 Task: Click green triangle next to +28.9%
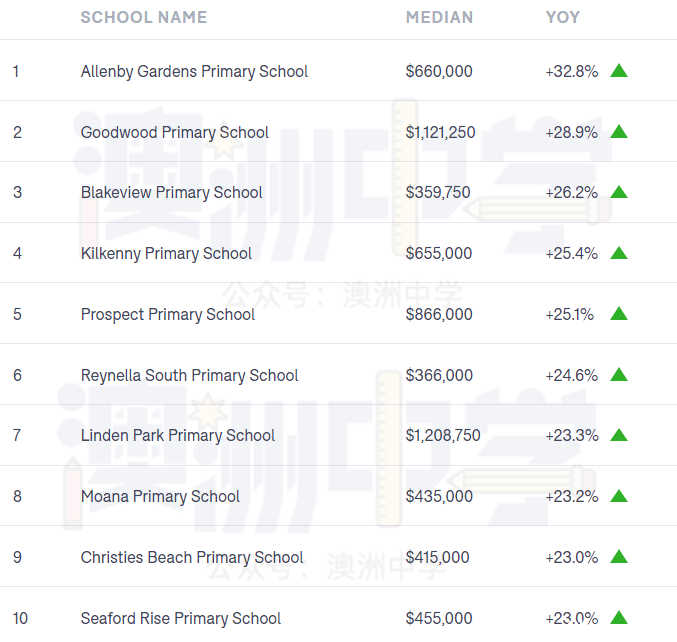(x=619, y=131)
